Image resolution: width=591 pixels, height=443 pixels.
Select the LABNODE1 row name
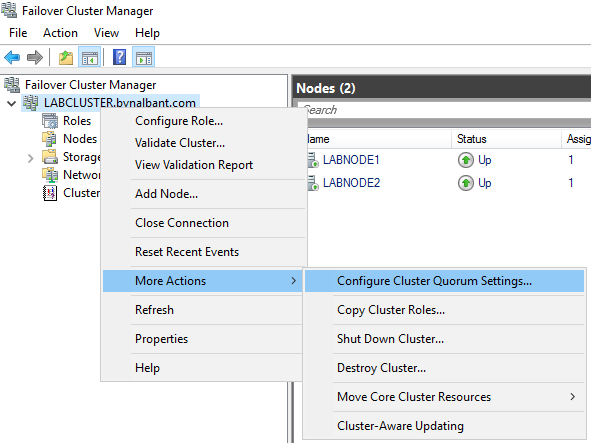[x=351, y=160]
